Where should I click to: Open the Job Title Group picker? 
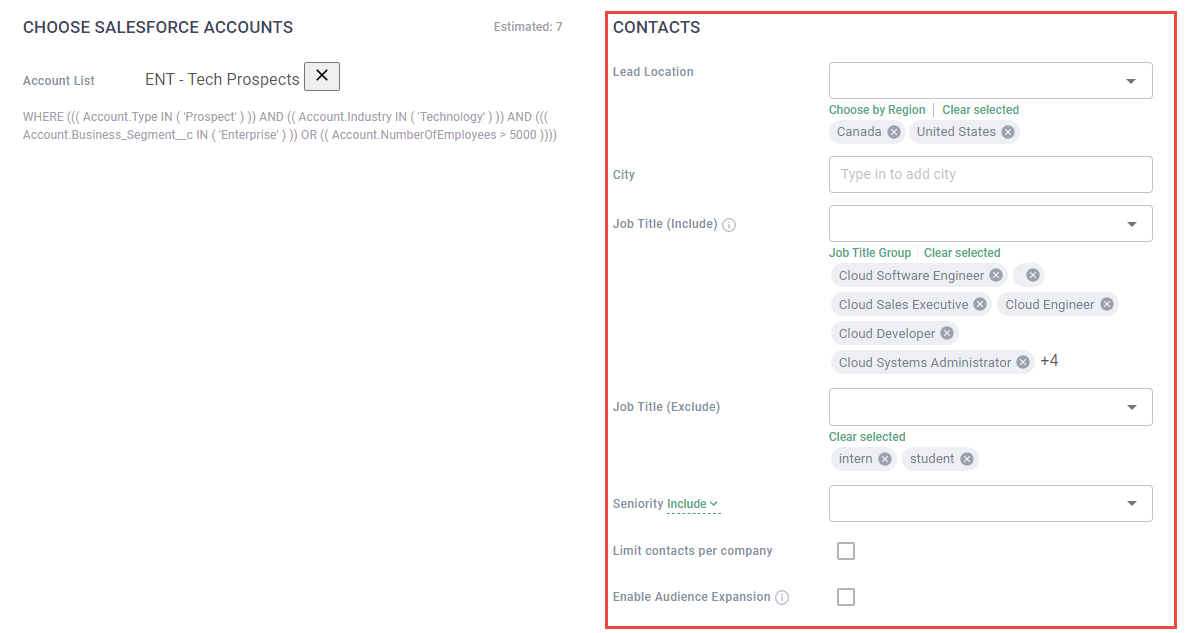pyautogui.click(x=869, y=252)
